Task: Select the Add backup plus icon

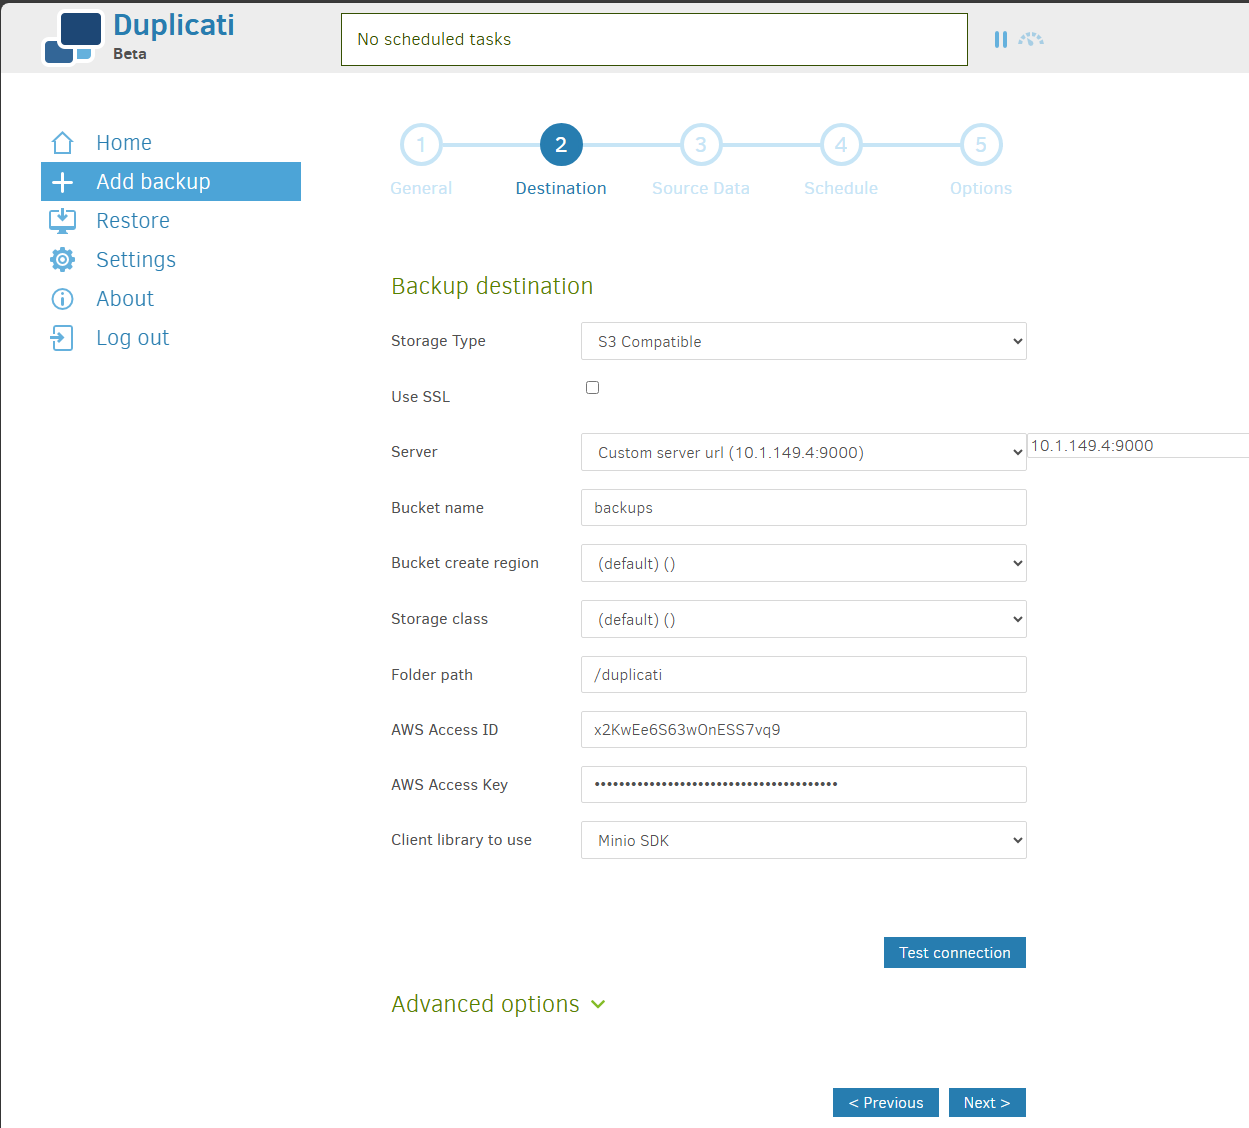Action: pos(62,181)
